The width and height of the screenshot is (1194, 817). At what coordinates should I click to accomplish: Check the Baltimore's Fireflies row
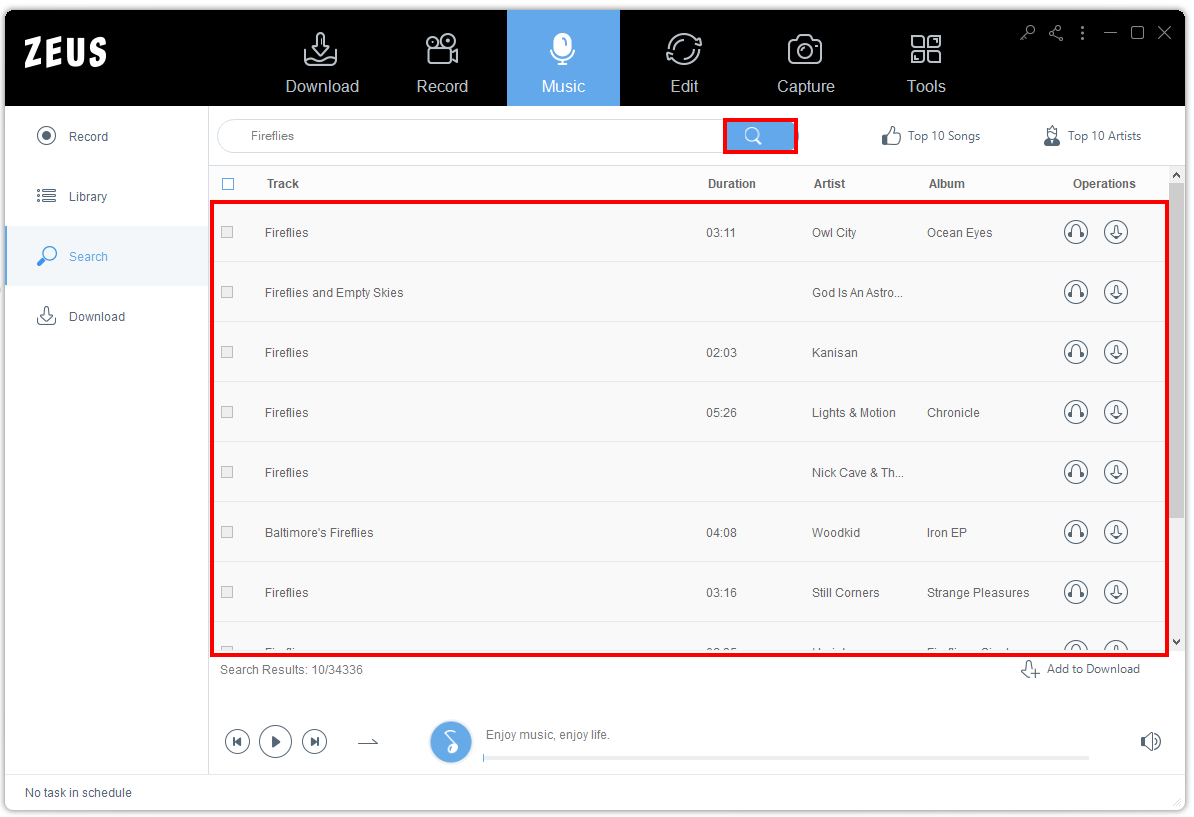[227, 532]
